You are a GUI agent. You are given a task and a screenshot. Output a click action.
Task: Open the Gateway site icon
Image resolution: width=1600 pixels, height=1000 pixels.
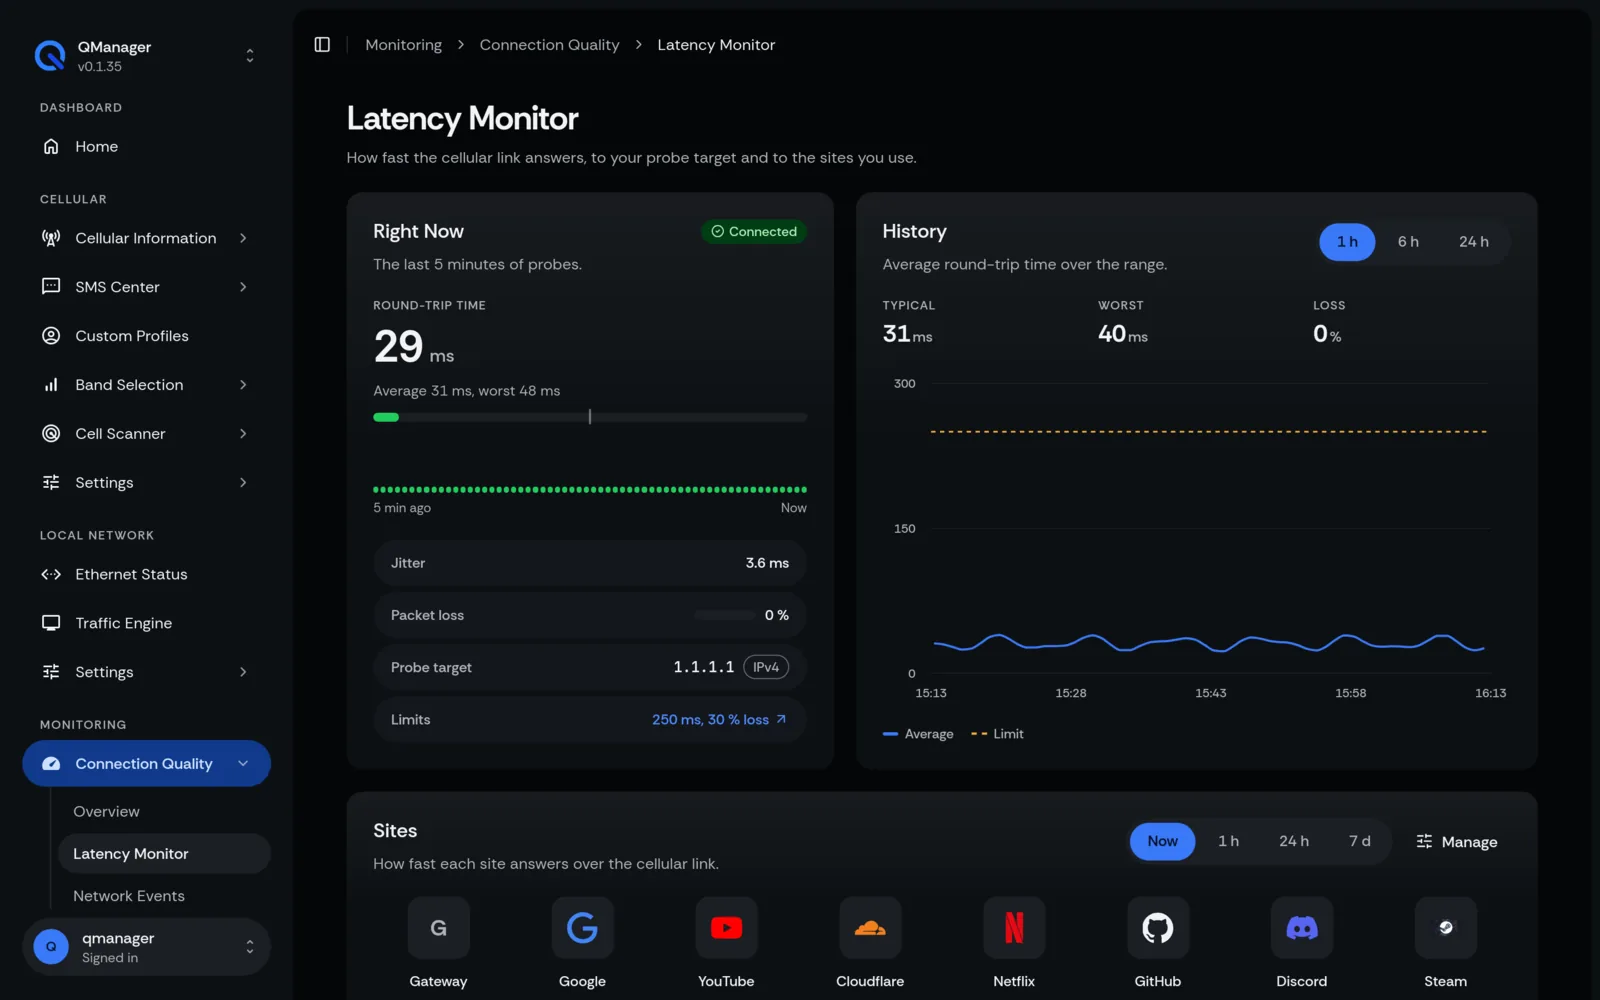[x=438, y=928]
